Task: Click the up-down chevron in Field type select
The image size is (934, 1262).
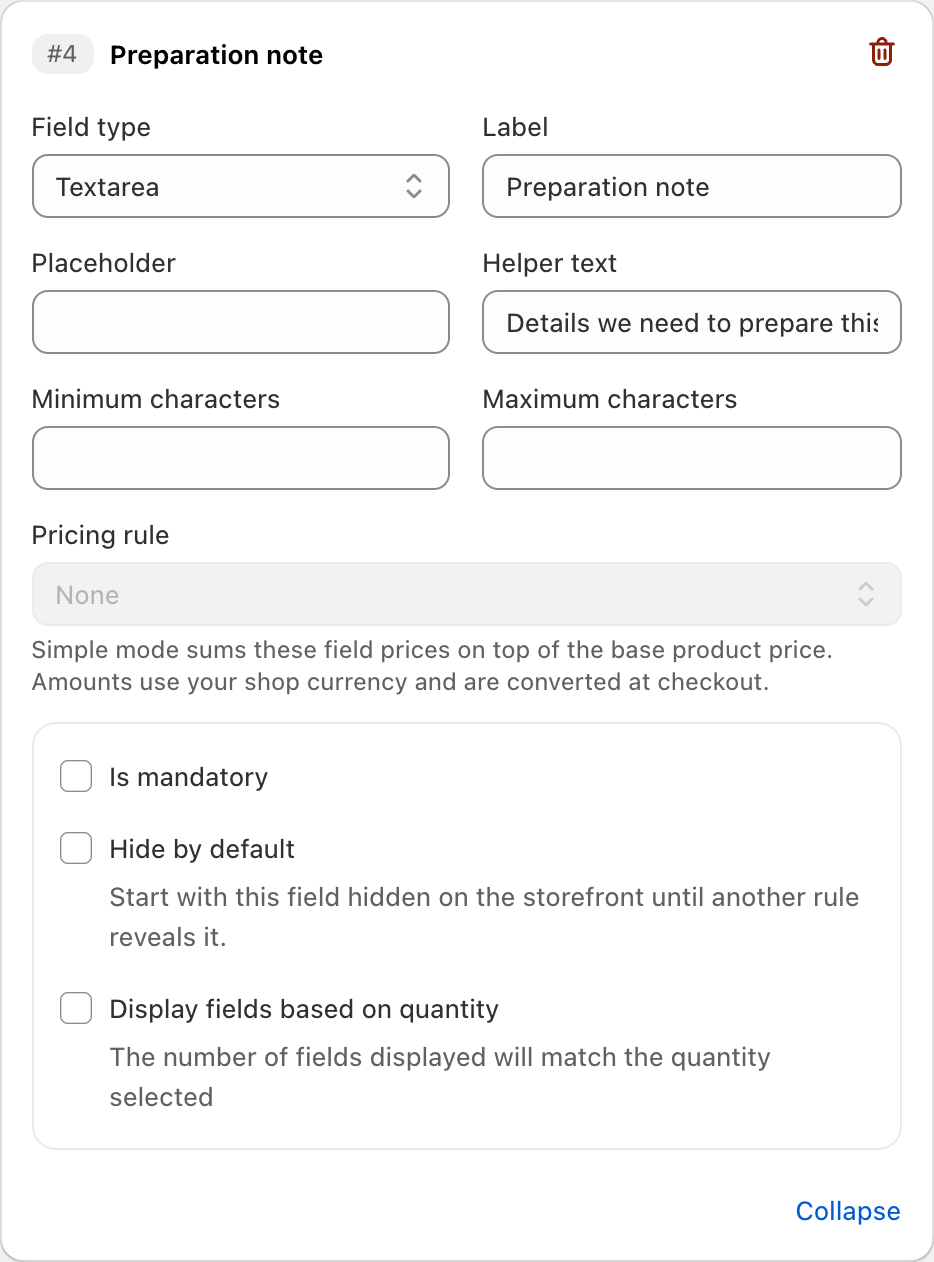Action: [414, 186]
